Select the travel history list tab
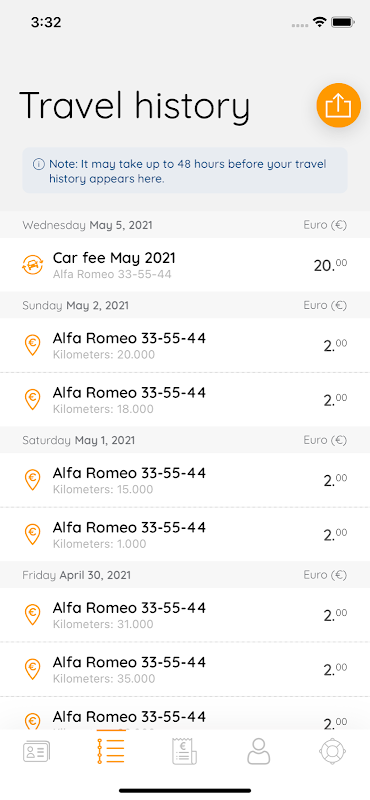 [x=111, y=748]
